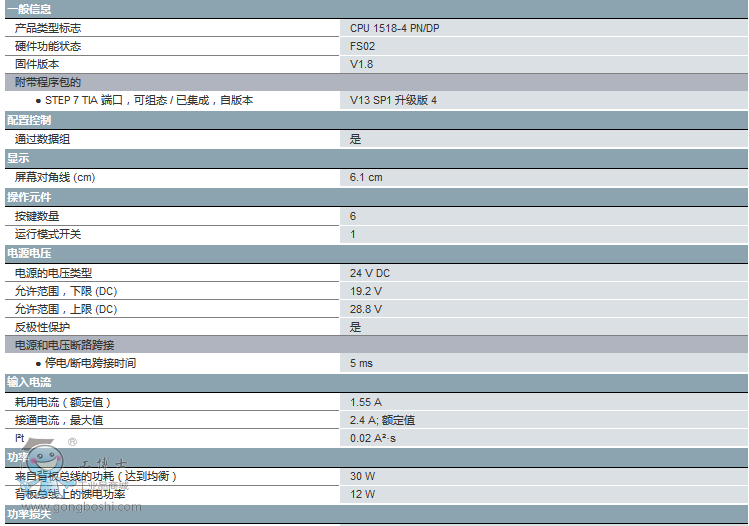Image resolution: width=749 pixels, height=526 pixels.
Task: Click the bullet before 停电/断电跨接时间
Action: click(x=38, y=364)
